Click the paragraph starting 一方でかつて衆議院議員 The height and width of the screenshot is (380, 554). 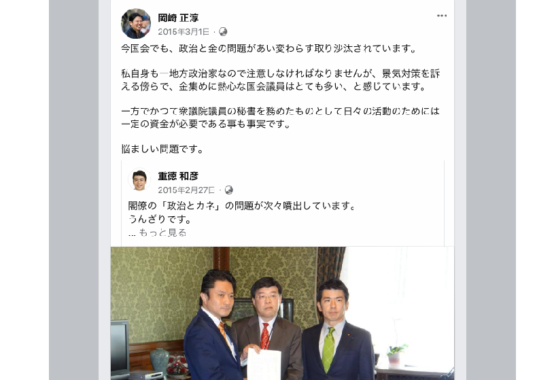pyautogui.click(x=281, y=118)
